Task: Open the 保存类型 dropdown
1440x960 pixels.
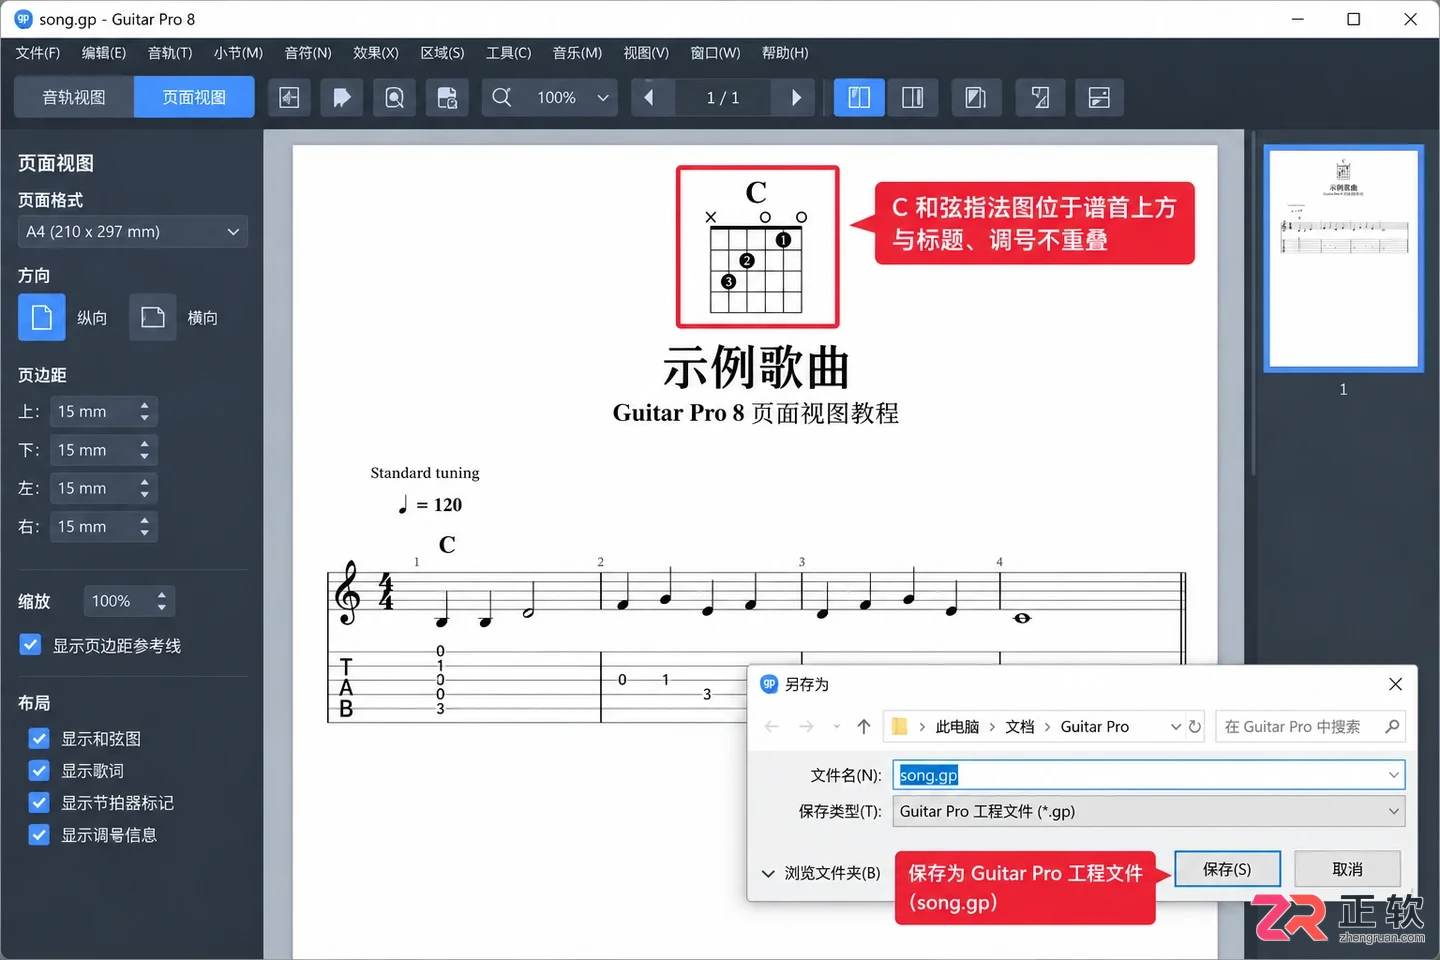Action: click(1149, 811)
